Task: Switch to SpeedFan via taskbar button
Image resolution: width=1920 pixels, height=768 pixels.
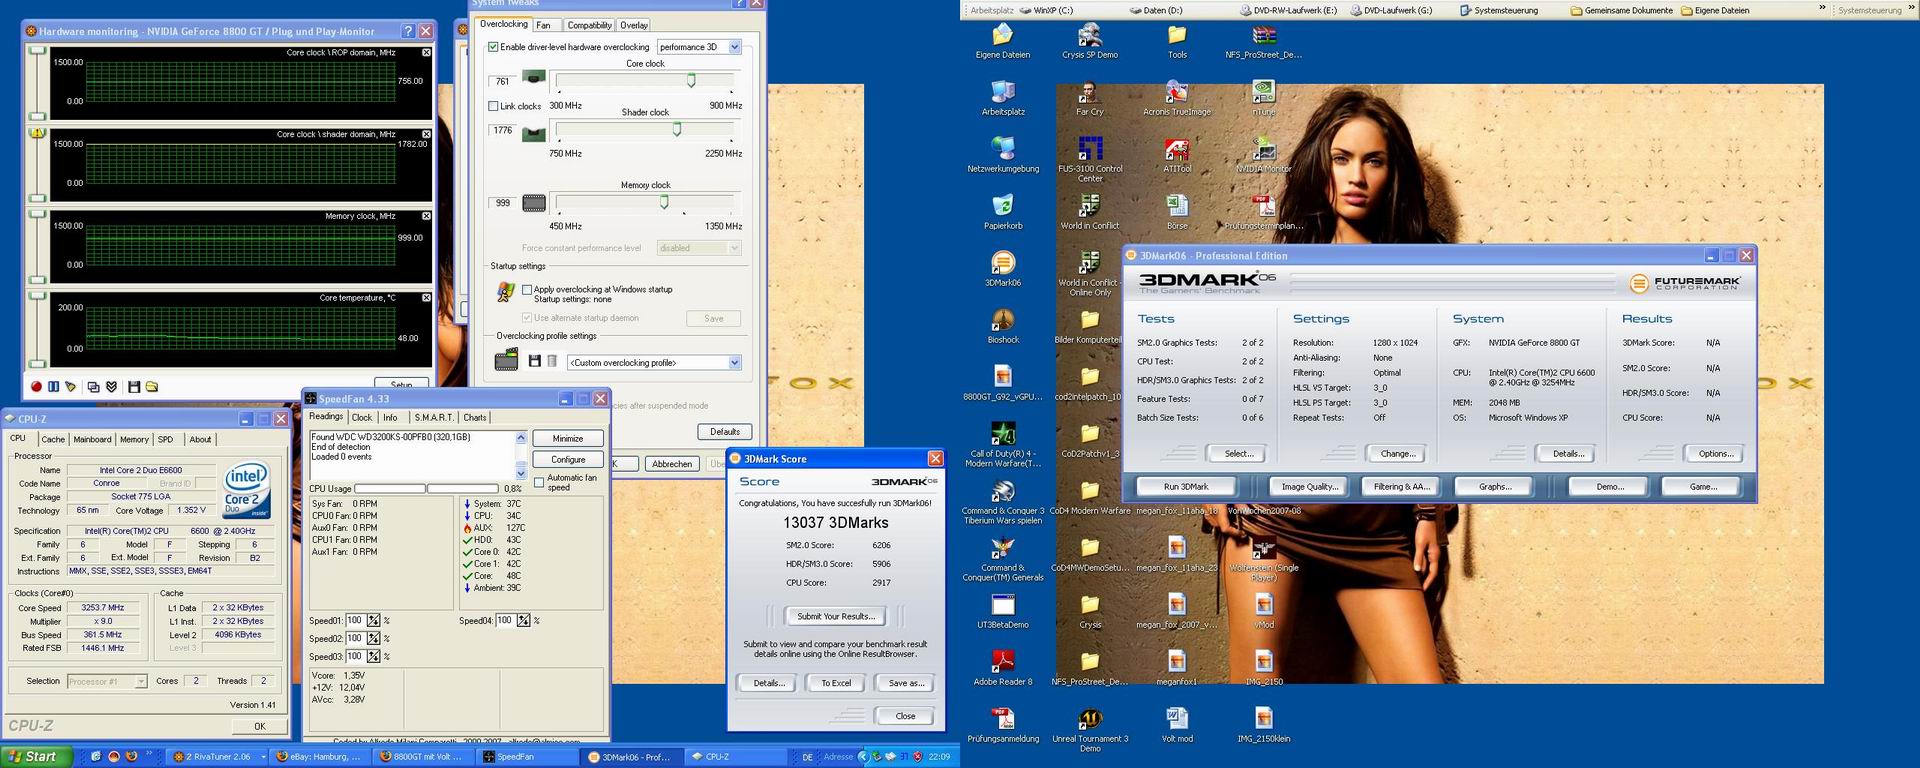Action: pyautogui.click(x=527, y=757)
